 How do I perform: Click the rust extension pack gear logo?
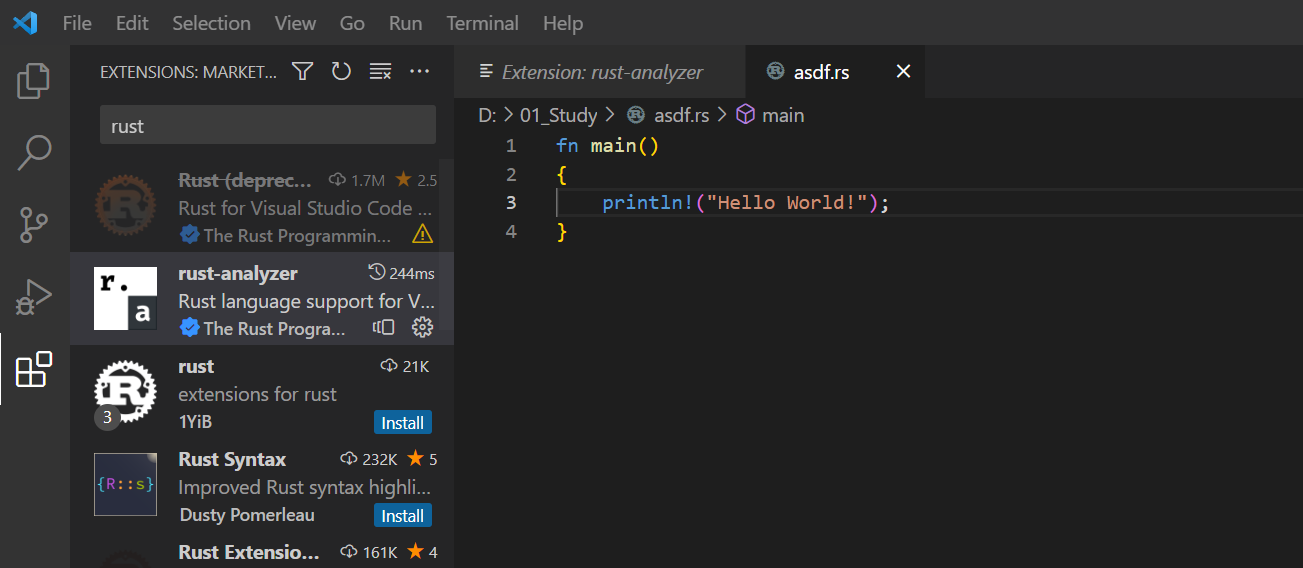125,391
